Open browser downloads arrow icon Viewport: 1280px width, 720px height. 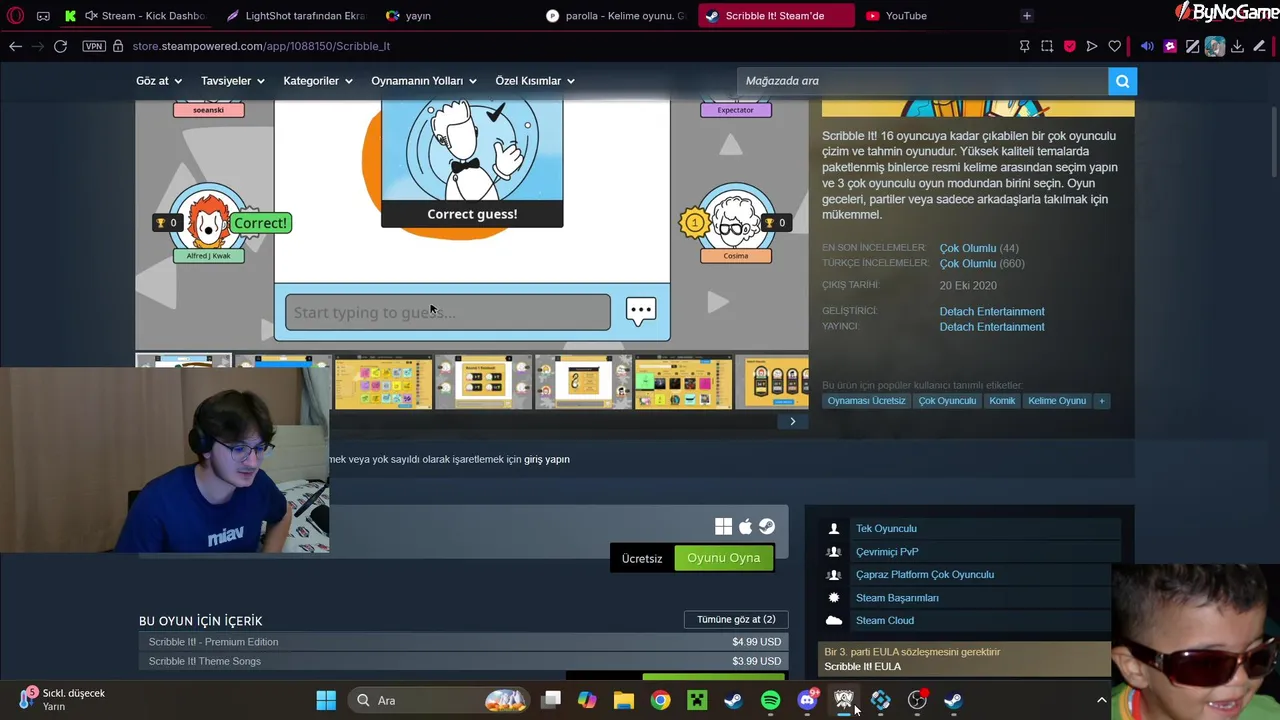[x=1237, y=46]
